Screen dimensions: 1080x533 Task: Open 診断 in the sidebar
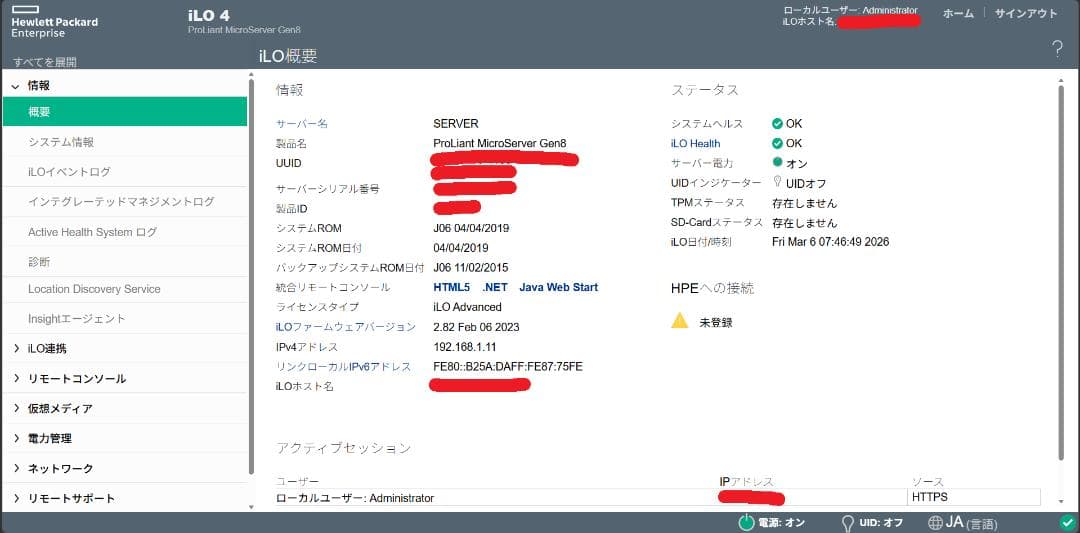[125, 262]
